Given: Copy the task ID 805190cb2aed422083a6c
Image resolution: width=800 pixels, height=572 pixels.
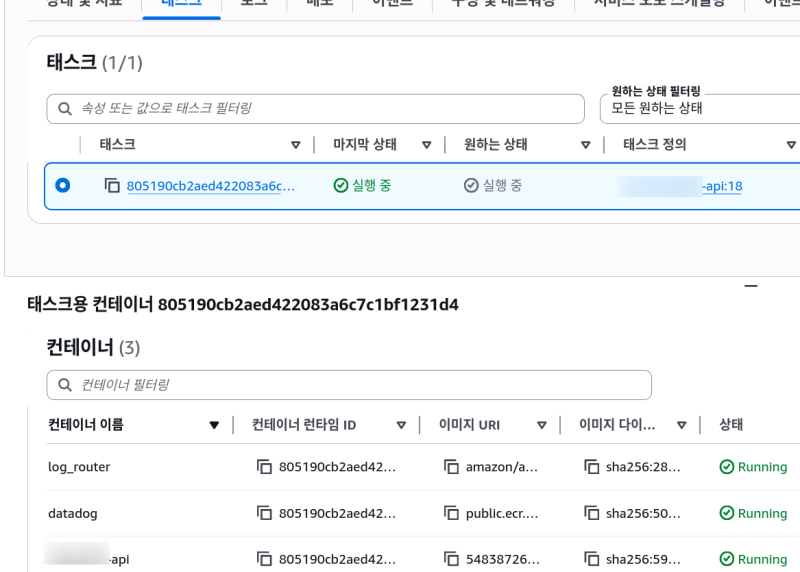Looking at the screenshot, I should (x=112, y=185).
